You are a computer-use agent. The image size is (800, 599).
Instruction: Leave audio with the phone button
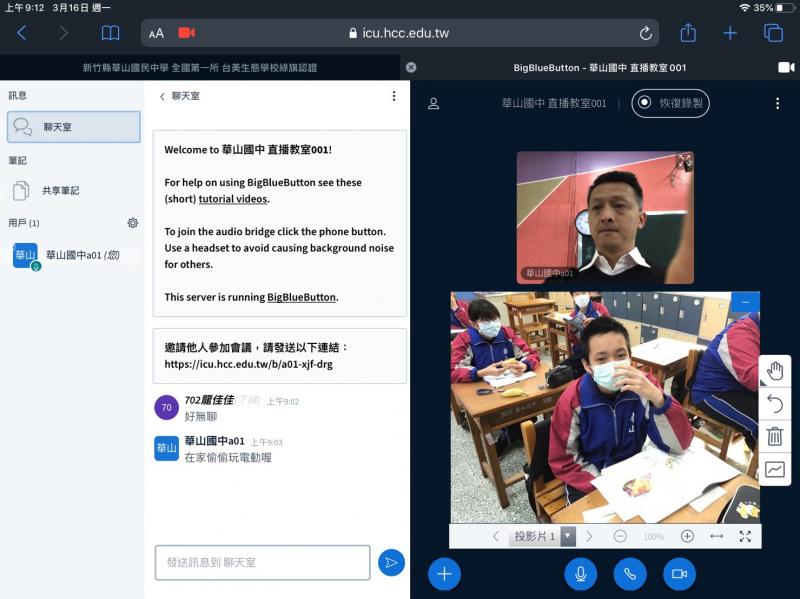click(630, 574)
